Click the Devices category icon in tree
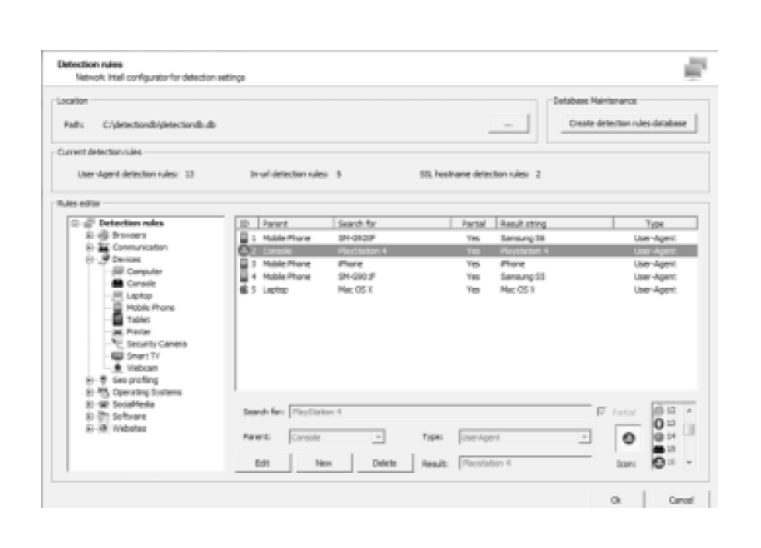This screenshot has width=761, height=548. pyautogui.click(x=103, y=259)
